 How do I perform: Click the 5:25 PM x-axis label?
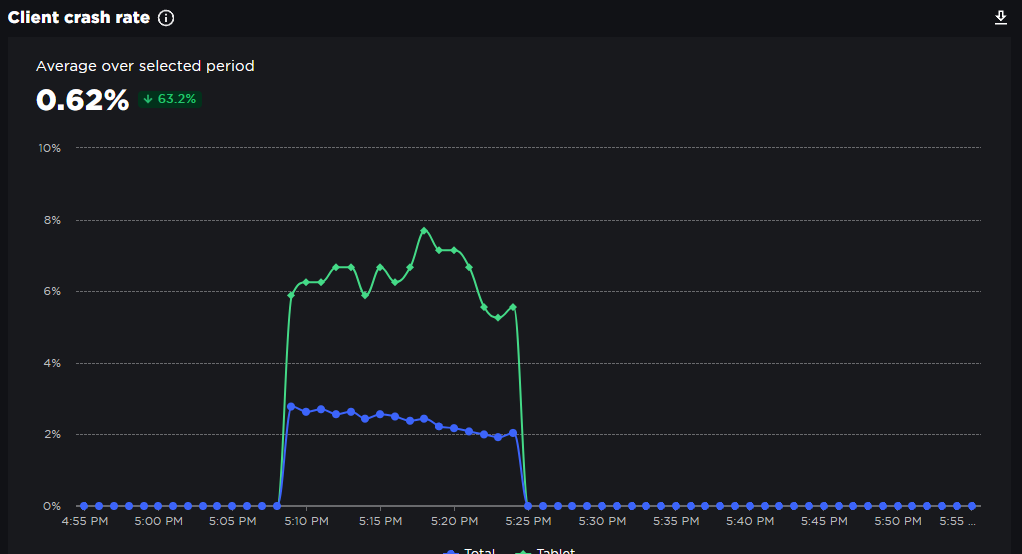click(528, 521)
